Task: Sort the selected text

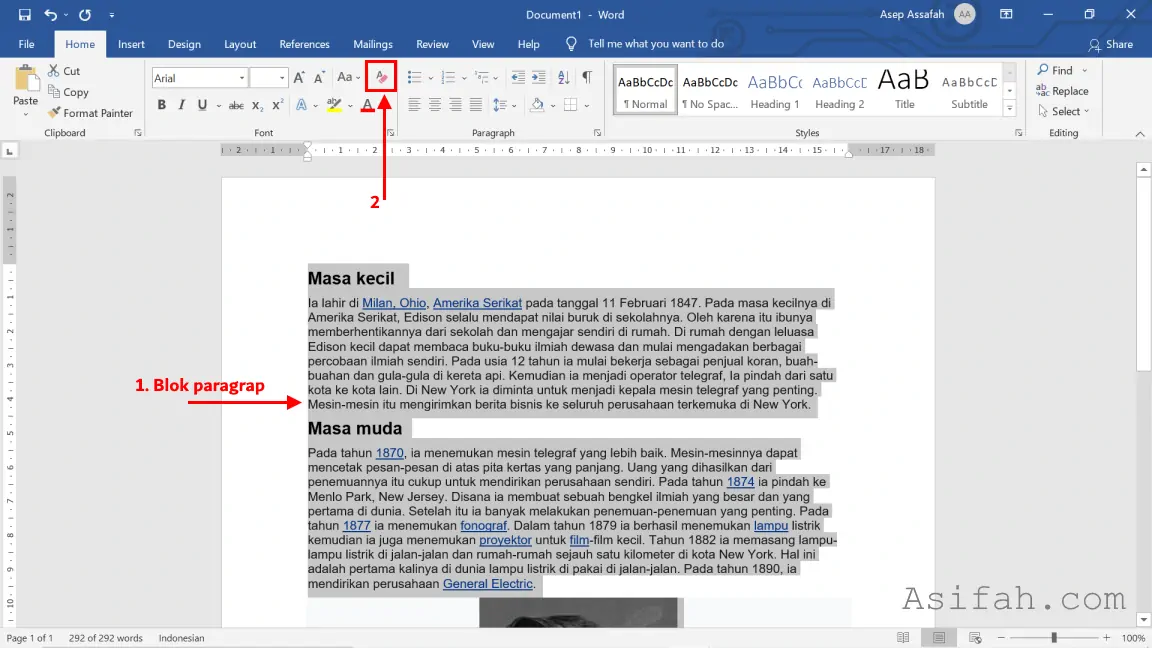Action: (x=564, y=77)
